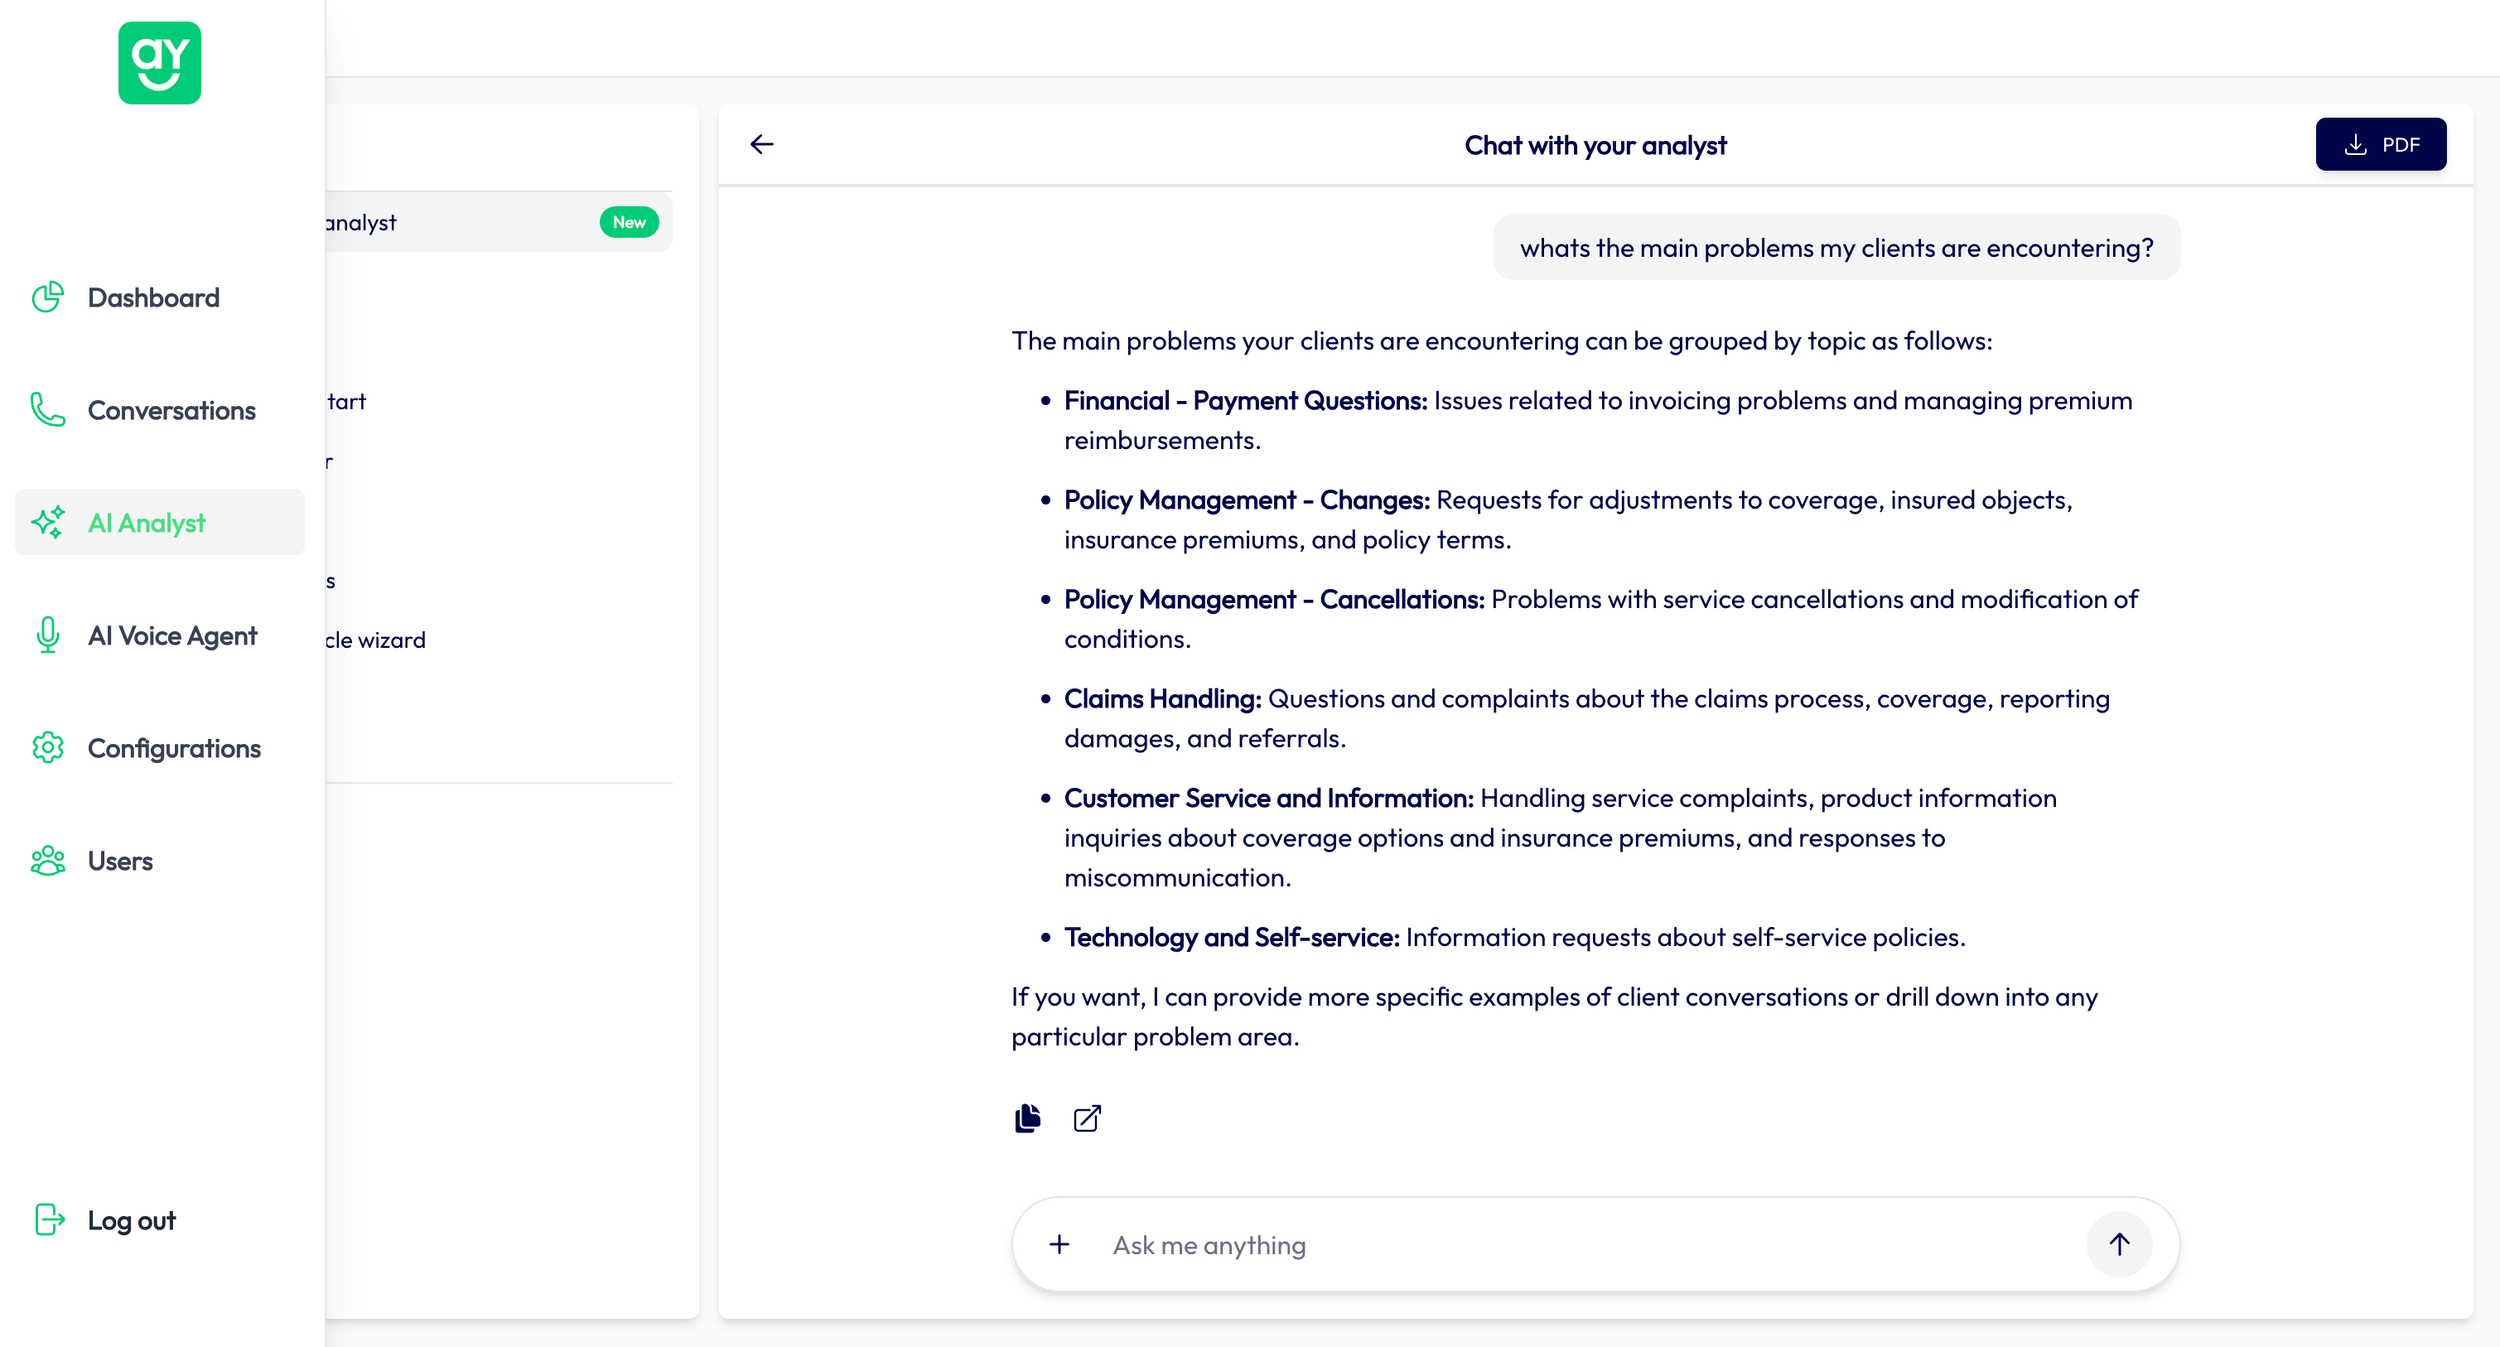Viewport: 2500px width, 1347px height.
Task: Select the AI Analyst sparkles icon
Action: [x=47, y=521]
